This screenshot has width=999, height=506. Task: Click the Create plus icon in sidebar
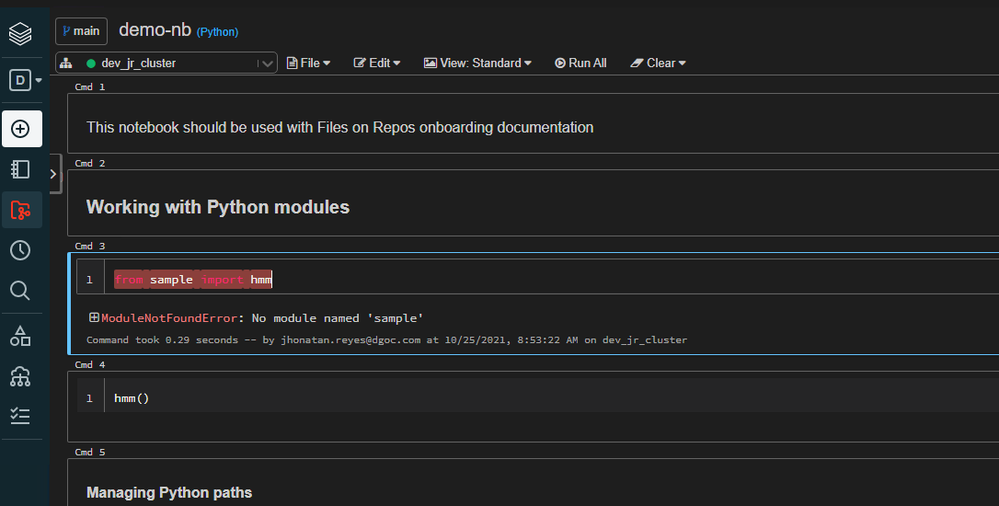point(21,129)
